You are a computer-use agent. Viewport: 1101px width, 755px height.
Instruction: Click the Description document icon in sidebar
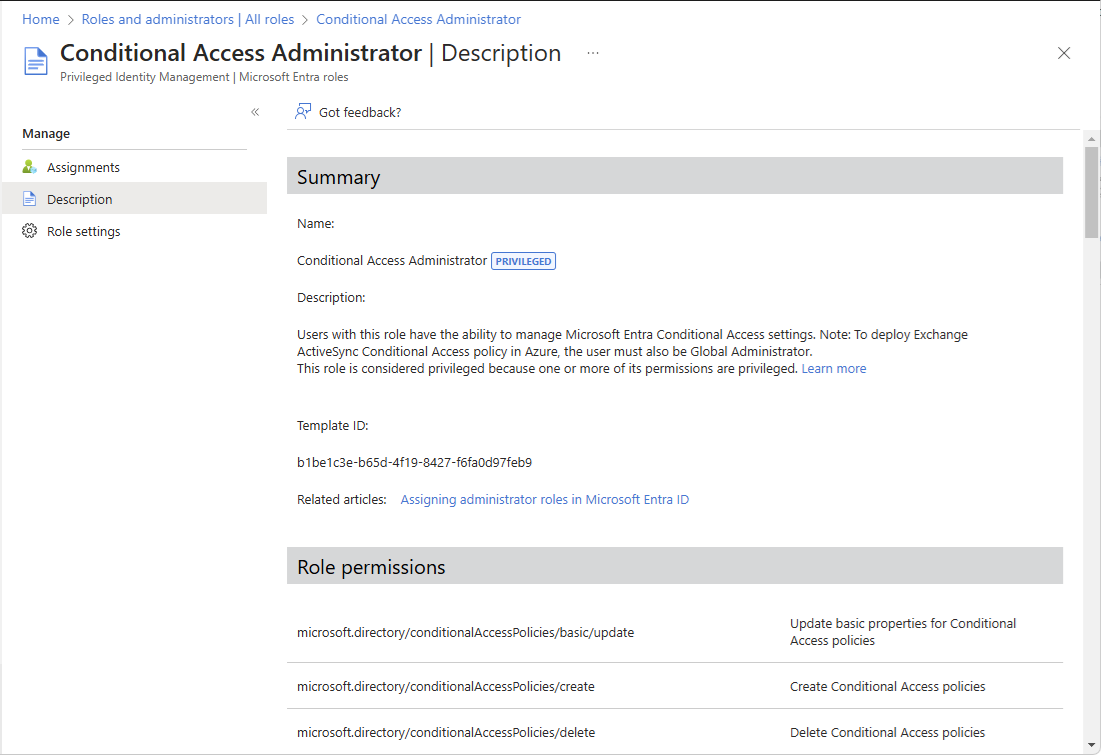click(x=30, y=199)
